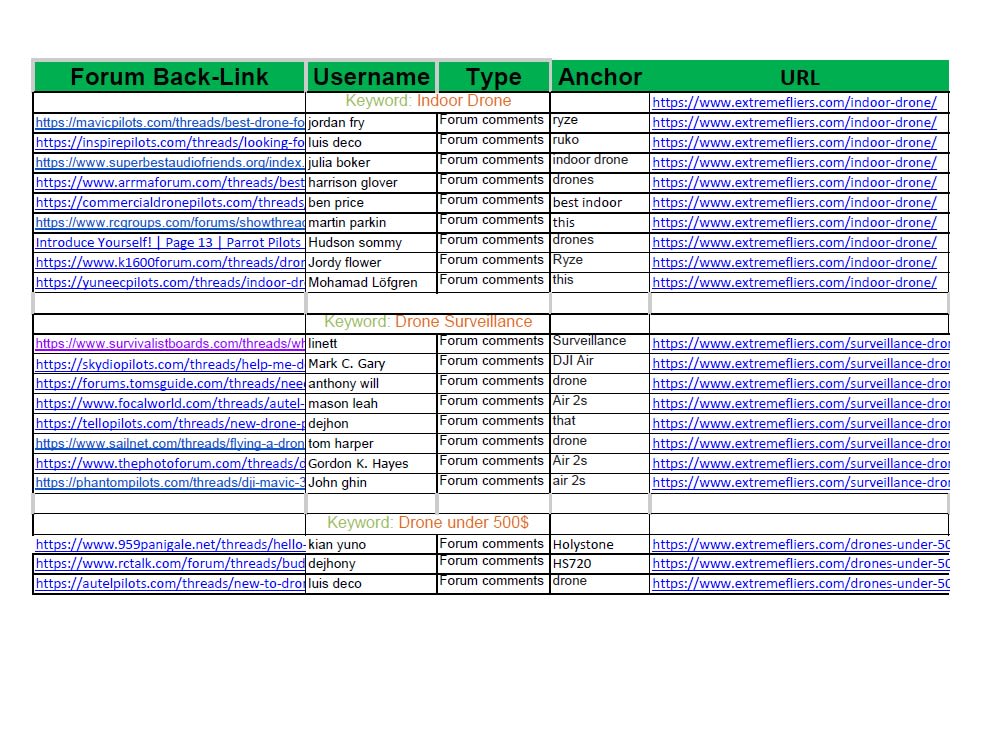Open the commercialdronepilots.com threads link
Image resolution: width=1000 pixels, height=750 pixels.
coord(170,202)
